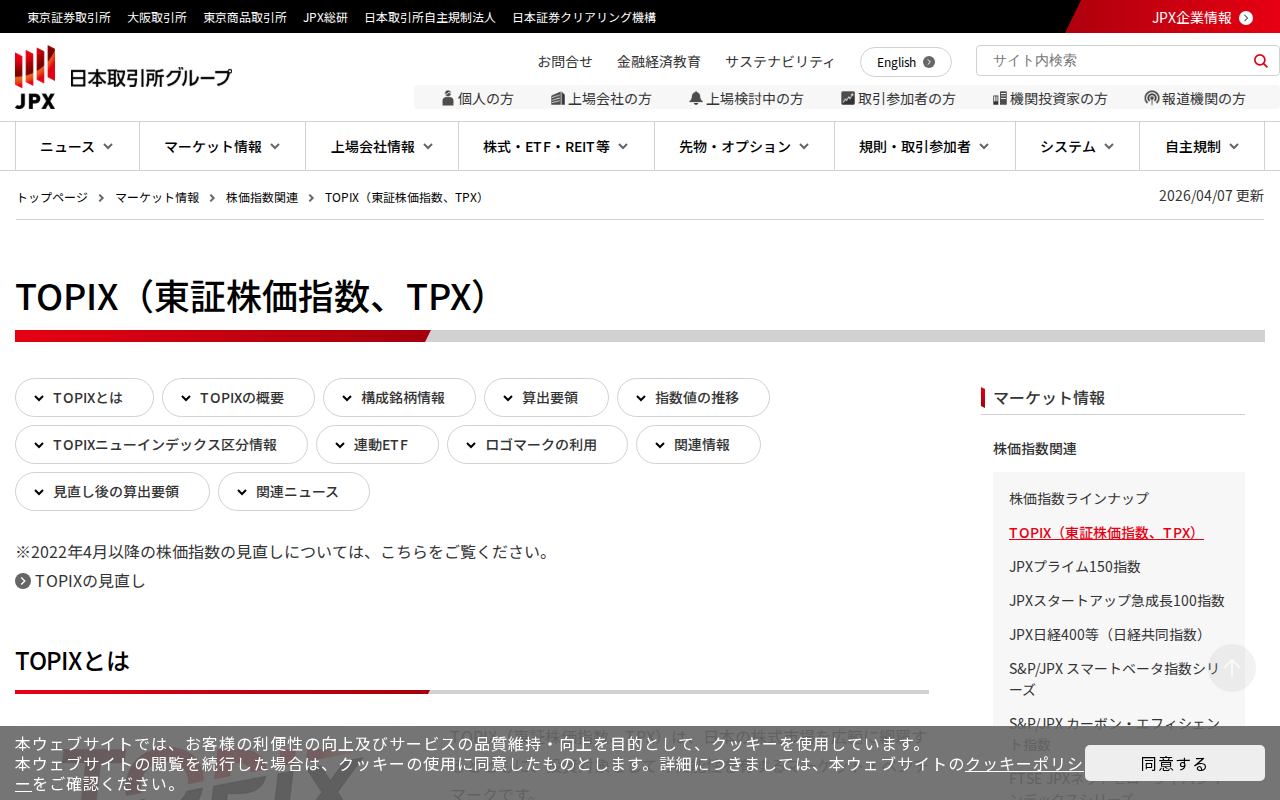This screenshot has height=800, width=1280.
Task: Click the arrow icon in English button
Action: coord(929,62)
